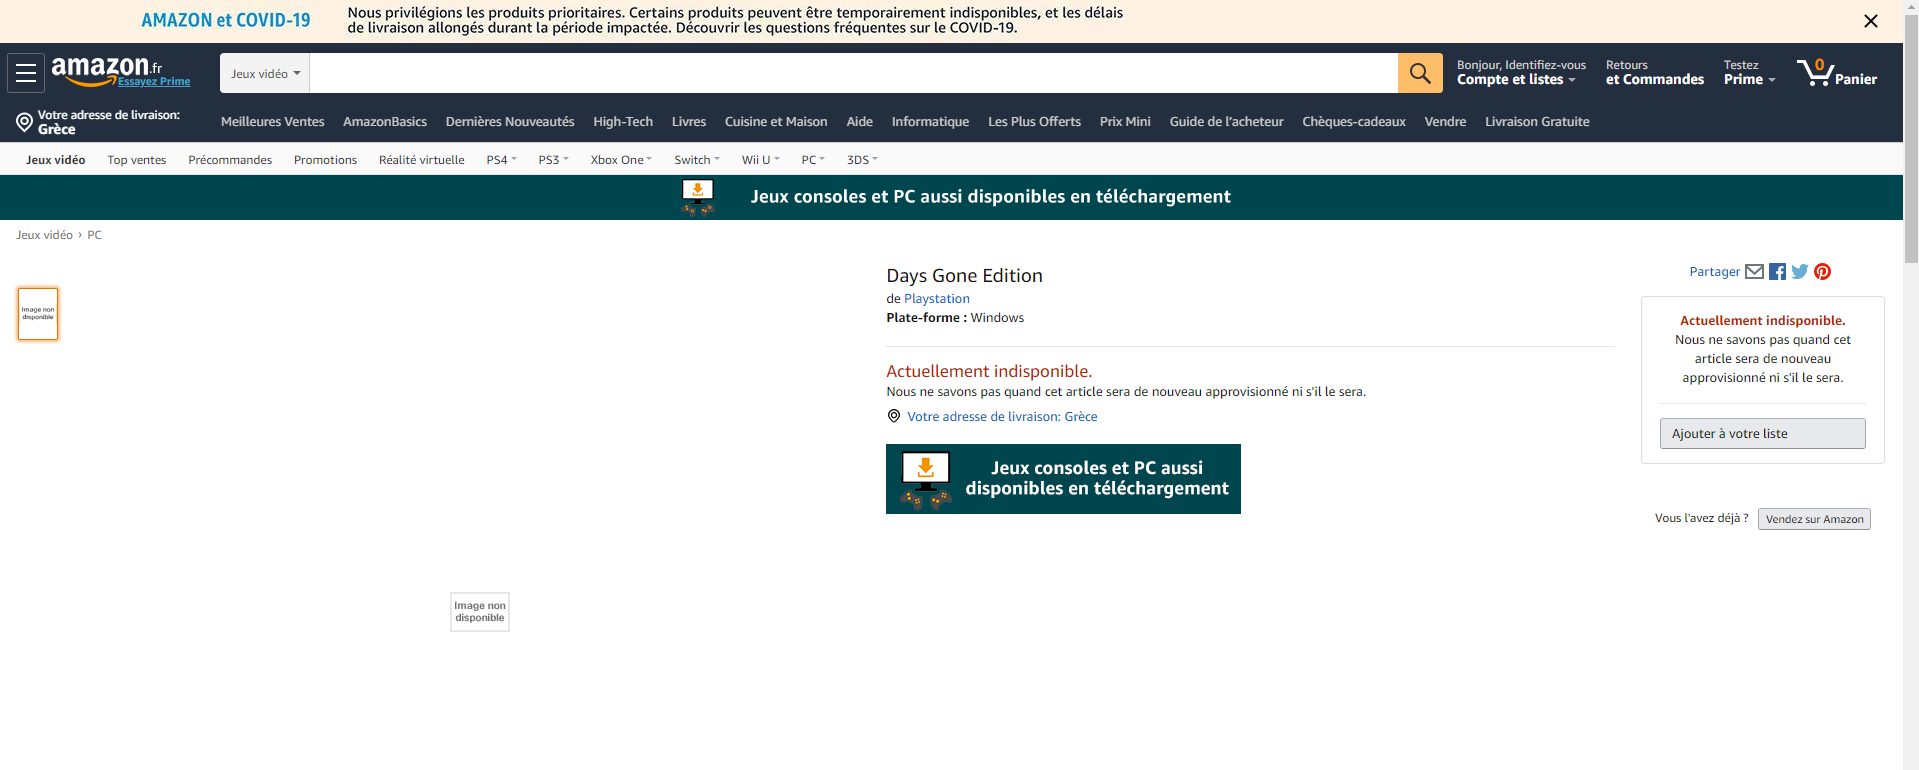Open header delivery address Grèce selector

[99, 122]
